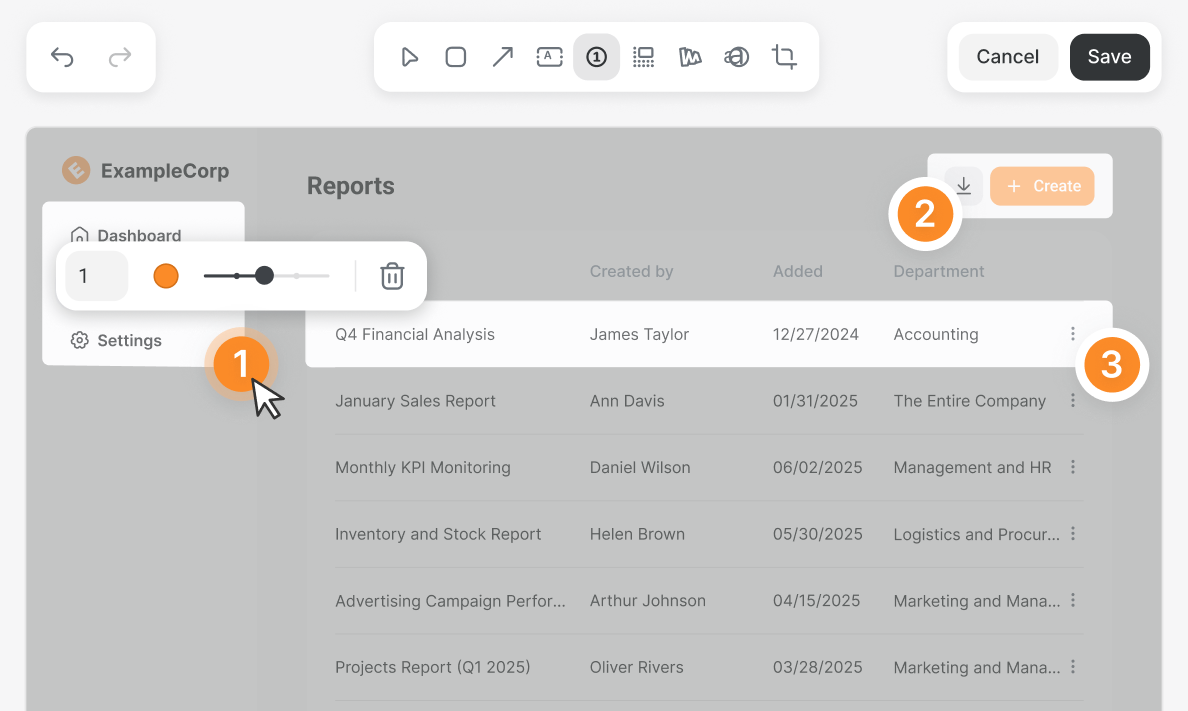
Task: Select the pointer selection tool
Action: [409, 57]
